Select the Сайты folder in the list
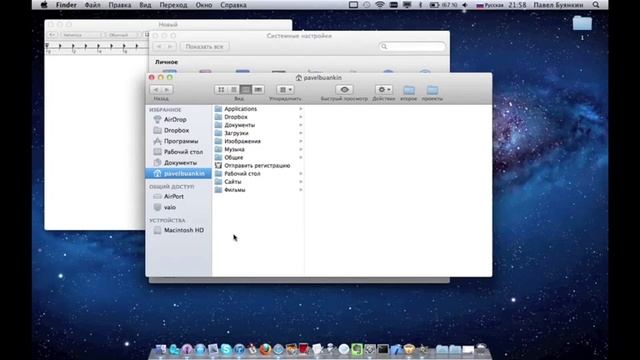This screenshot has height=360, width=640. [x=258, y=182]
